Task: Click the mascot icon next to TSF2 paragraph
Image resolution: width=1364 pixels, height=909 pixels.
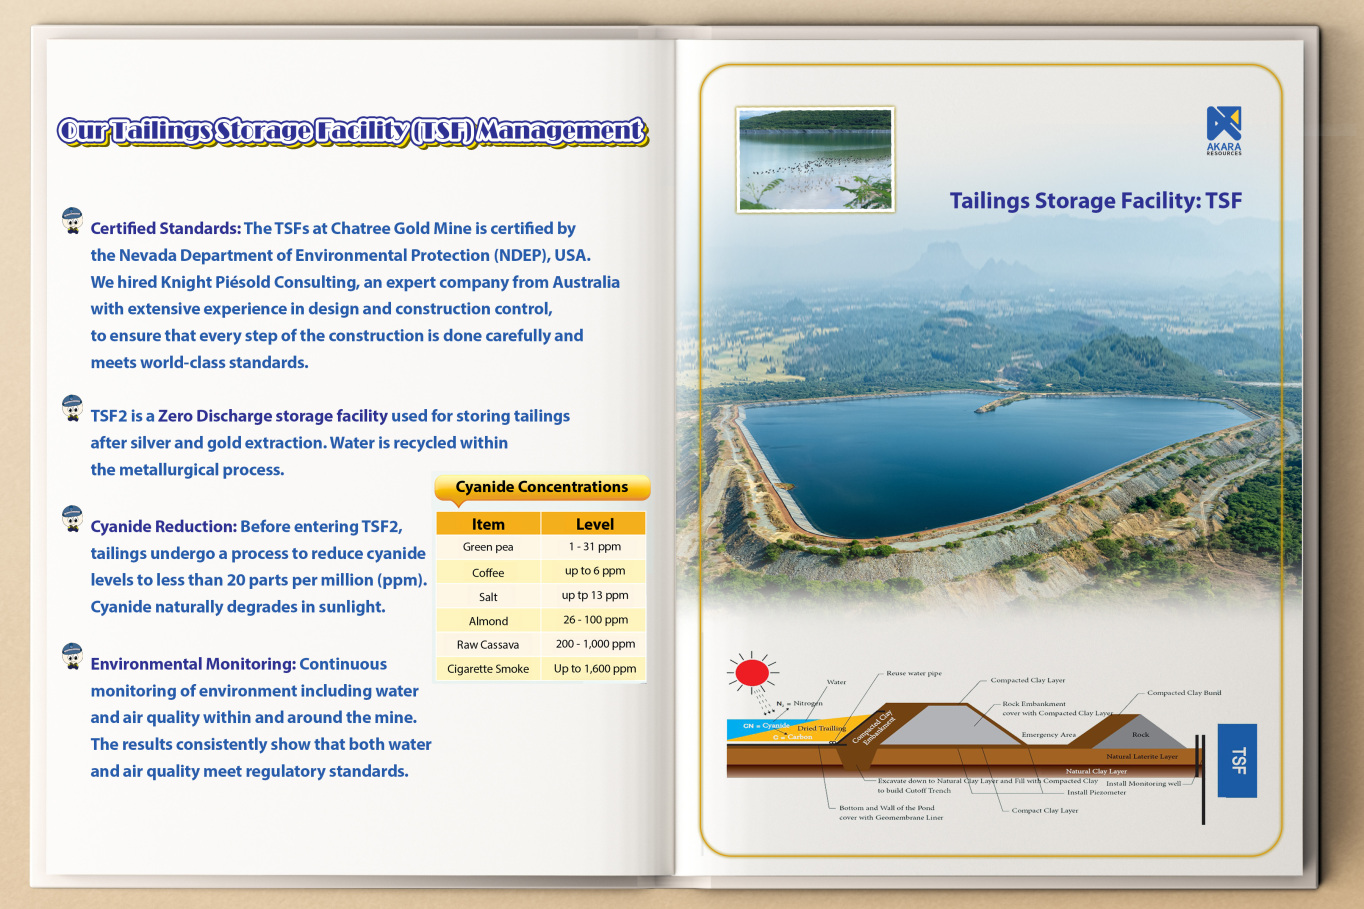Action: (70, 409)
